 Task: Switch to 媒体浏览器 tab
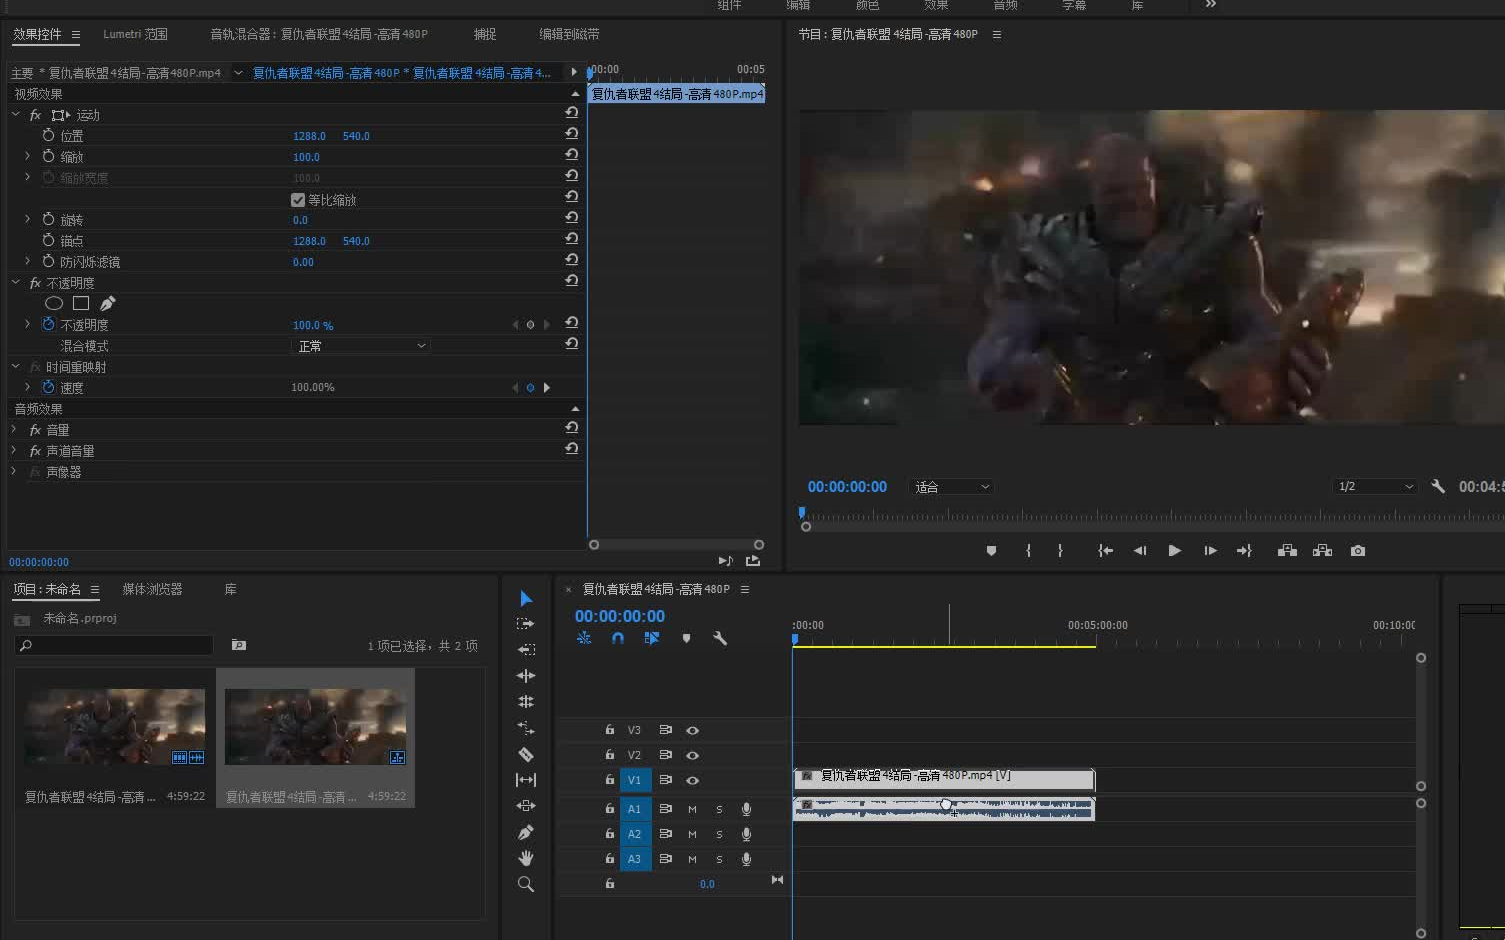point(152,589)
